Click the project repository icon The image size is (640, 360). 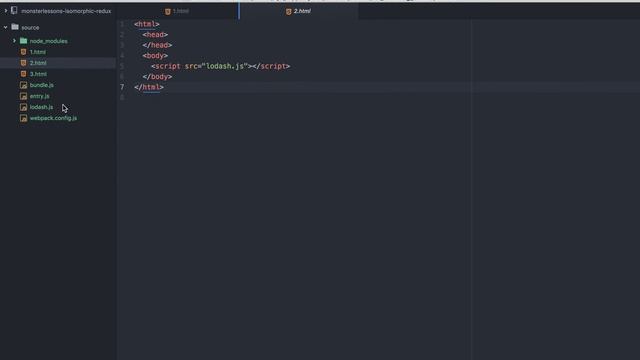(14, 11)
